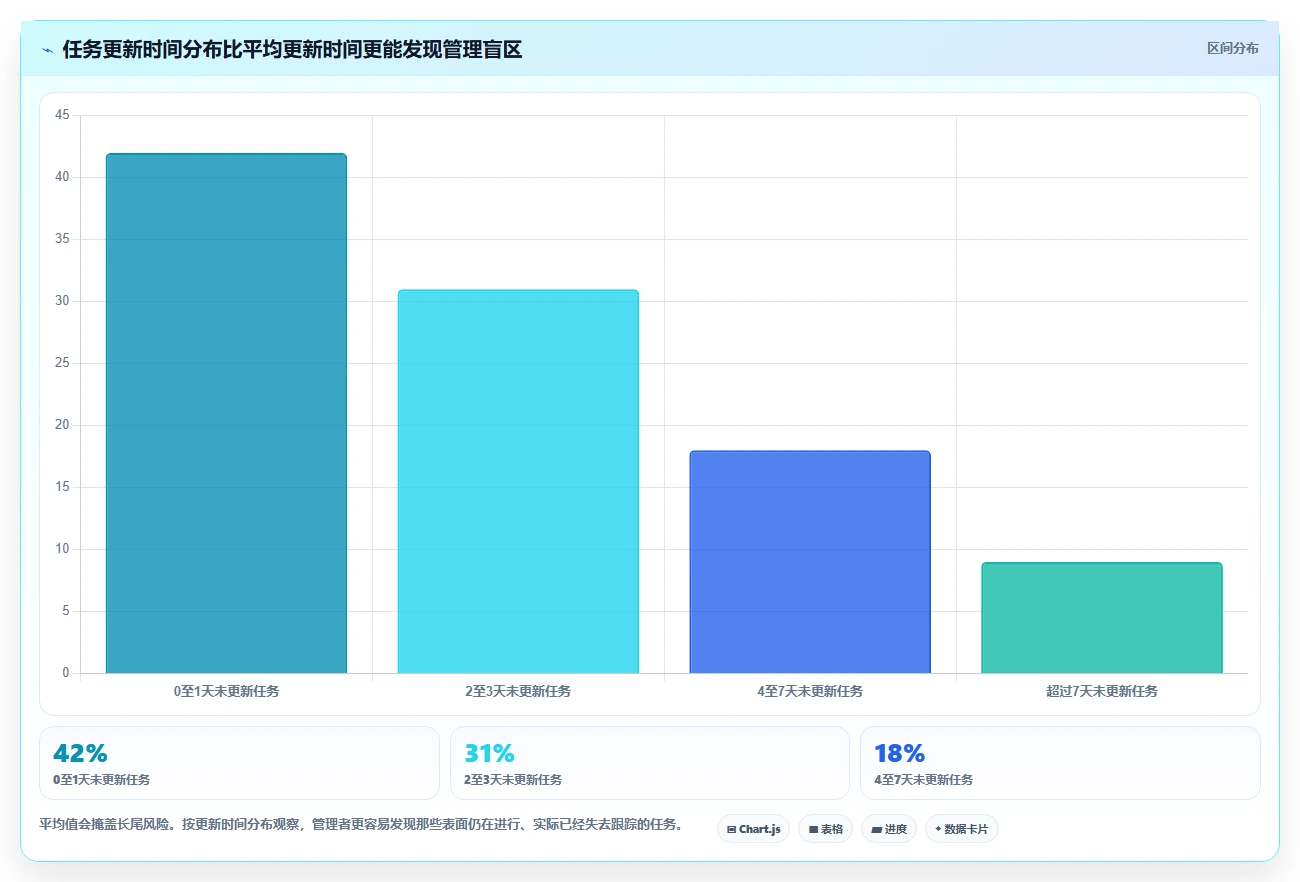Click the 18% card caption 4至7天未更新任务
The image size is (1300, 882).
[923, 780]
